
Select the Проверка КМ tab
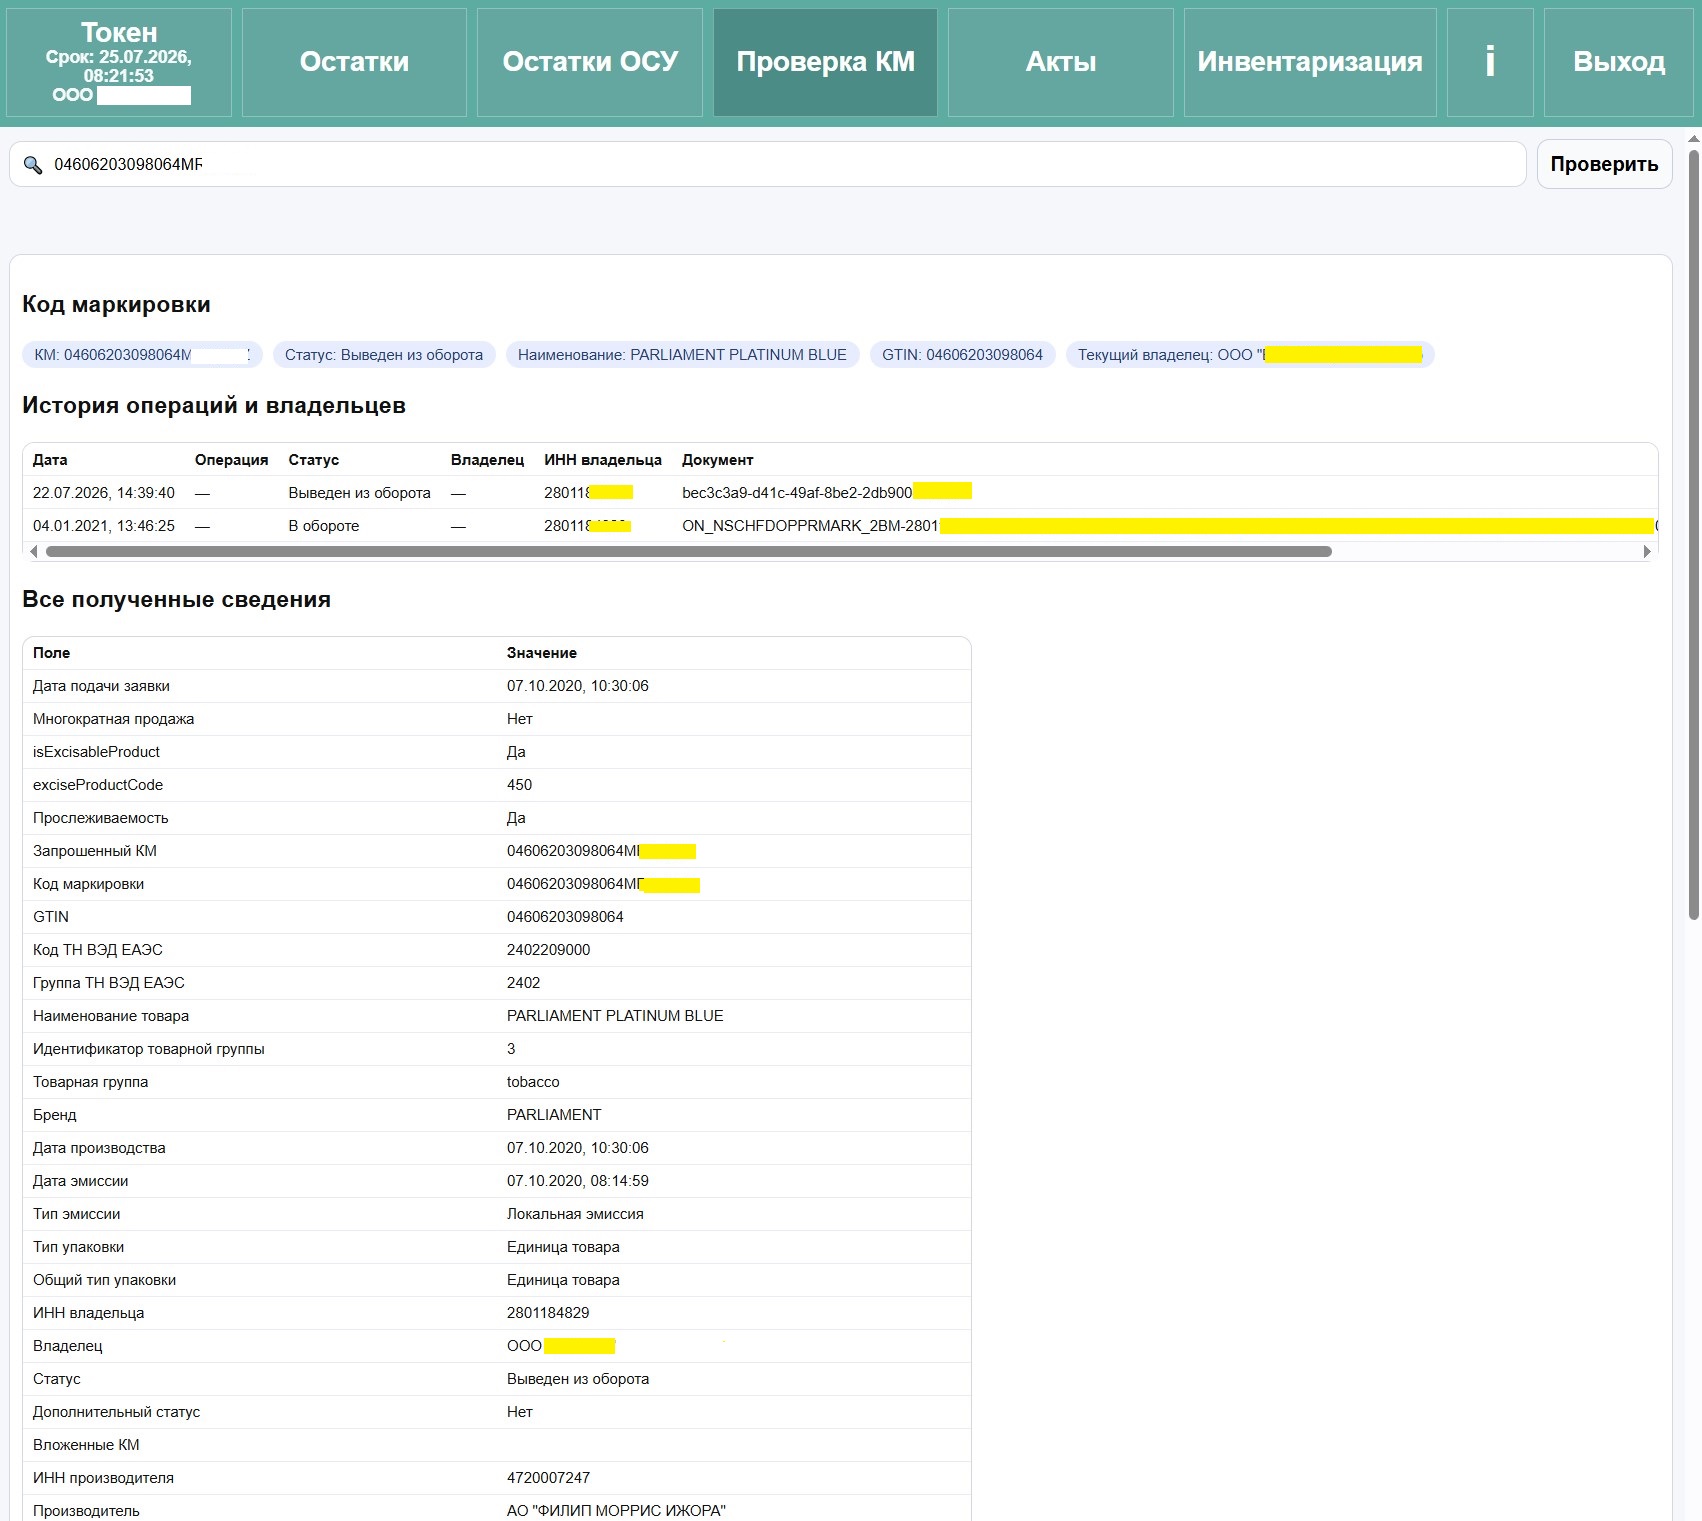click(825, 62)
